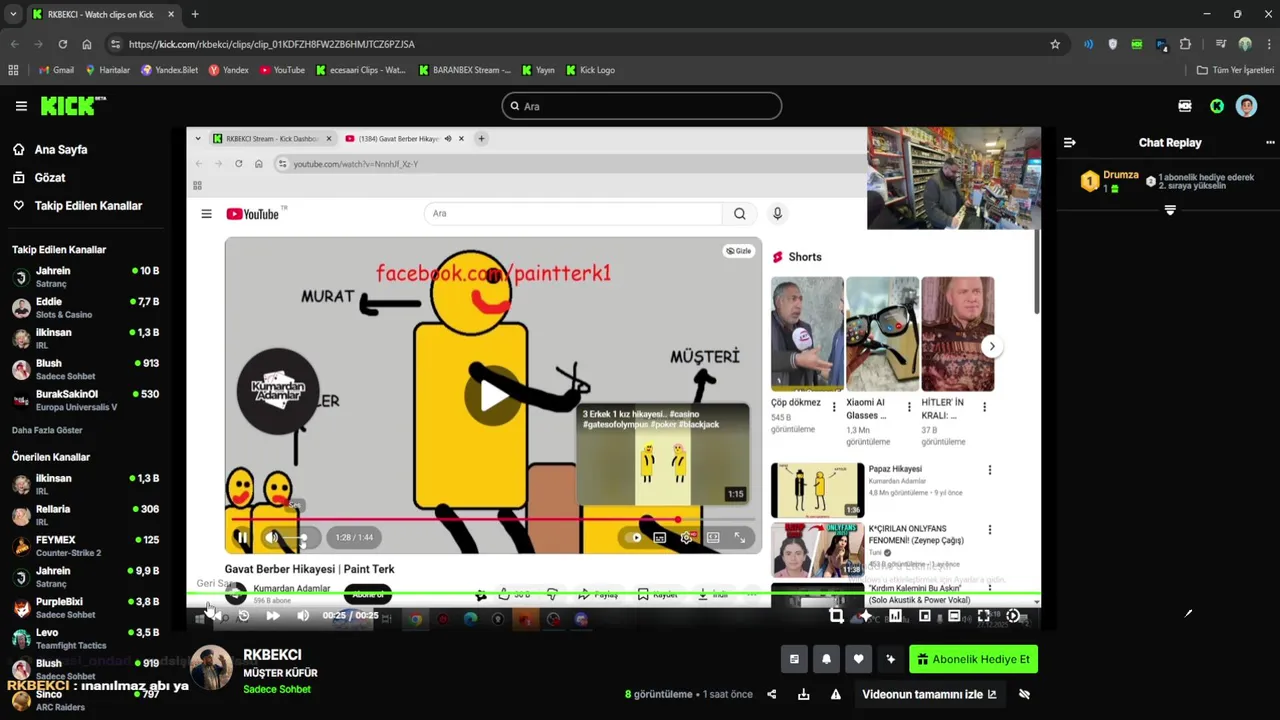Toggle notification bell for RKBEKCI
Viewport: 1280px width, 720px height.
[x=826, y=659]
